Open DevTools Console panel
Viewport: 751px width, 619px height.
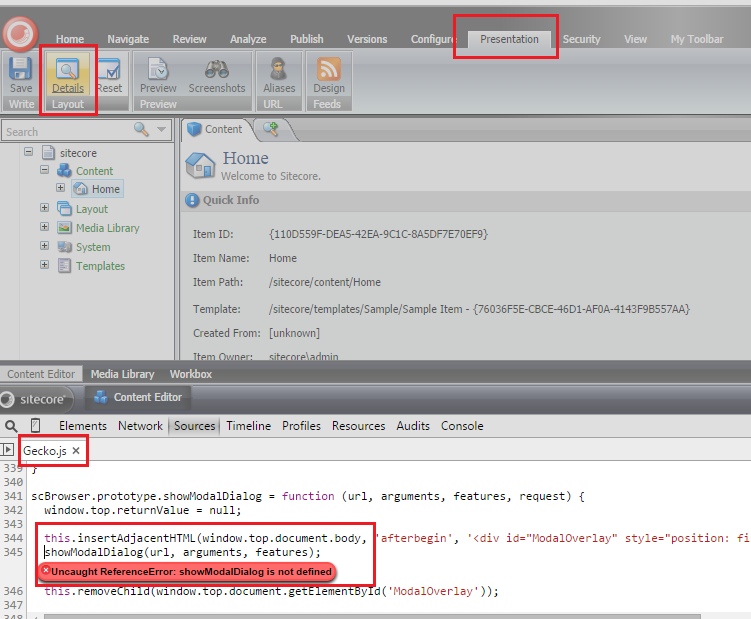coord(462,425)
